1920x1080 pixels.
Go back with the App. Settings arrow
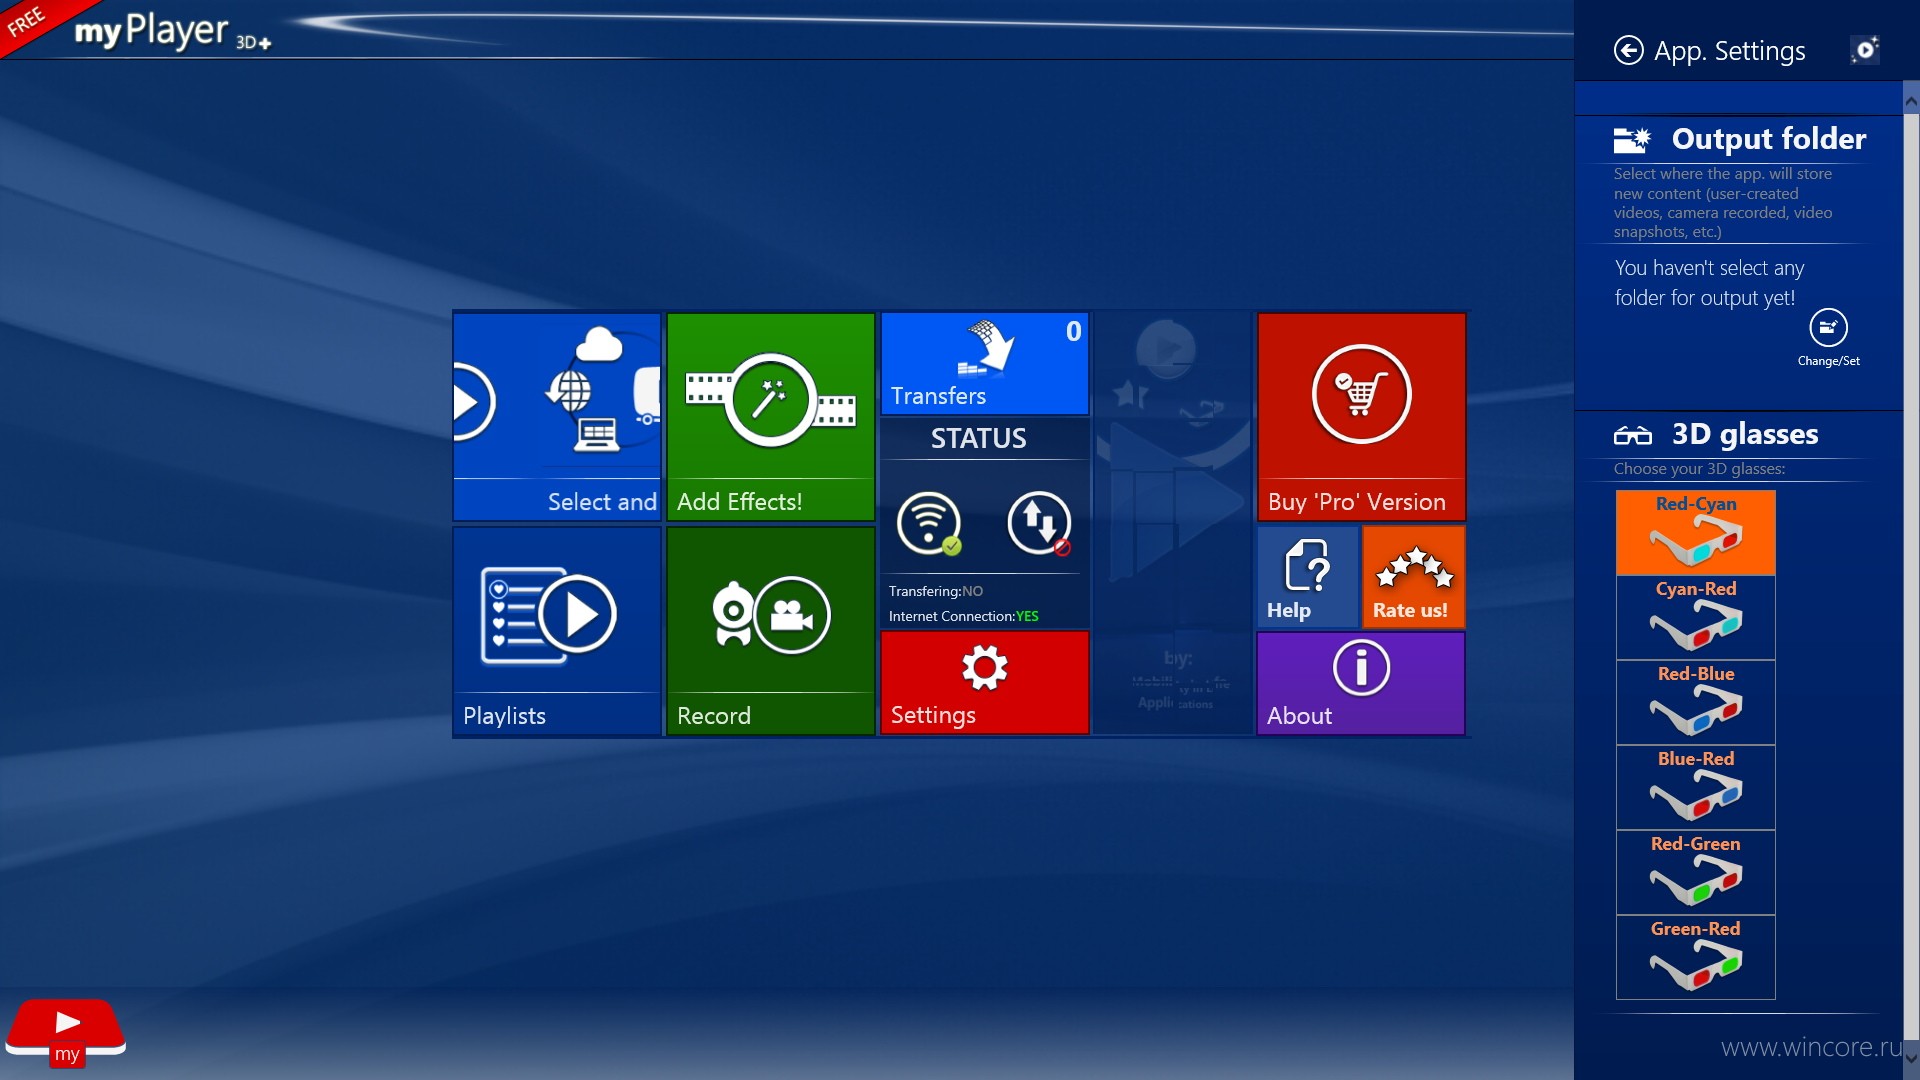[1628, 50]
